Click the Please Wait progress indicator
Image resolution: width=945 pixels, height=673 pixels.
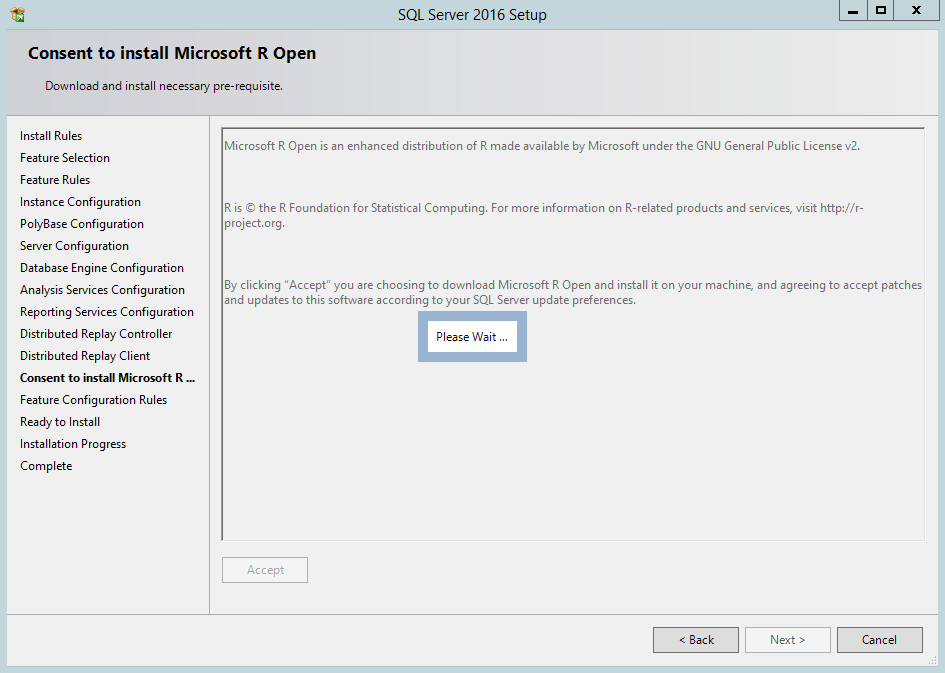[x=471, y=336]
